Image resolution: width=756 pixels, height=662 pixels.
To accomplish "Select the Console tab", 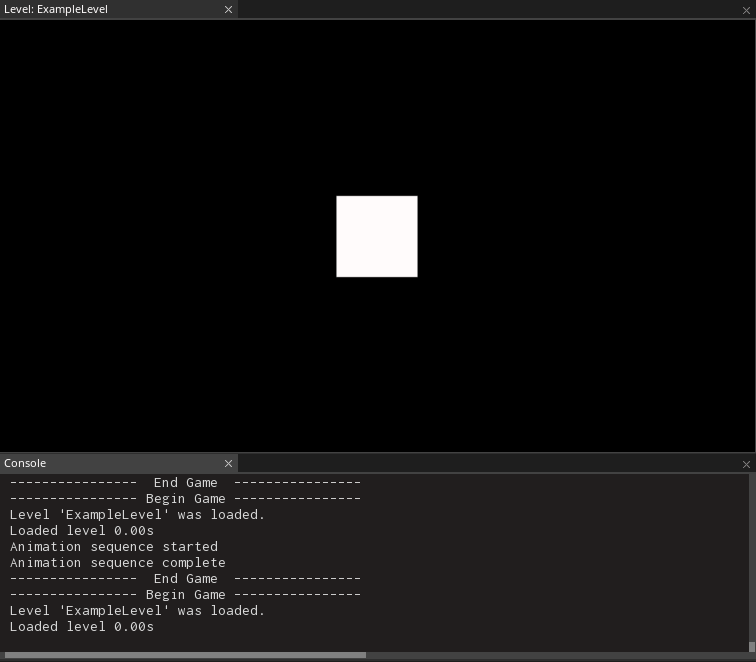I will [118, 463].
